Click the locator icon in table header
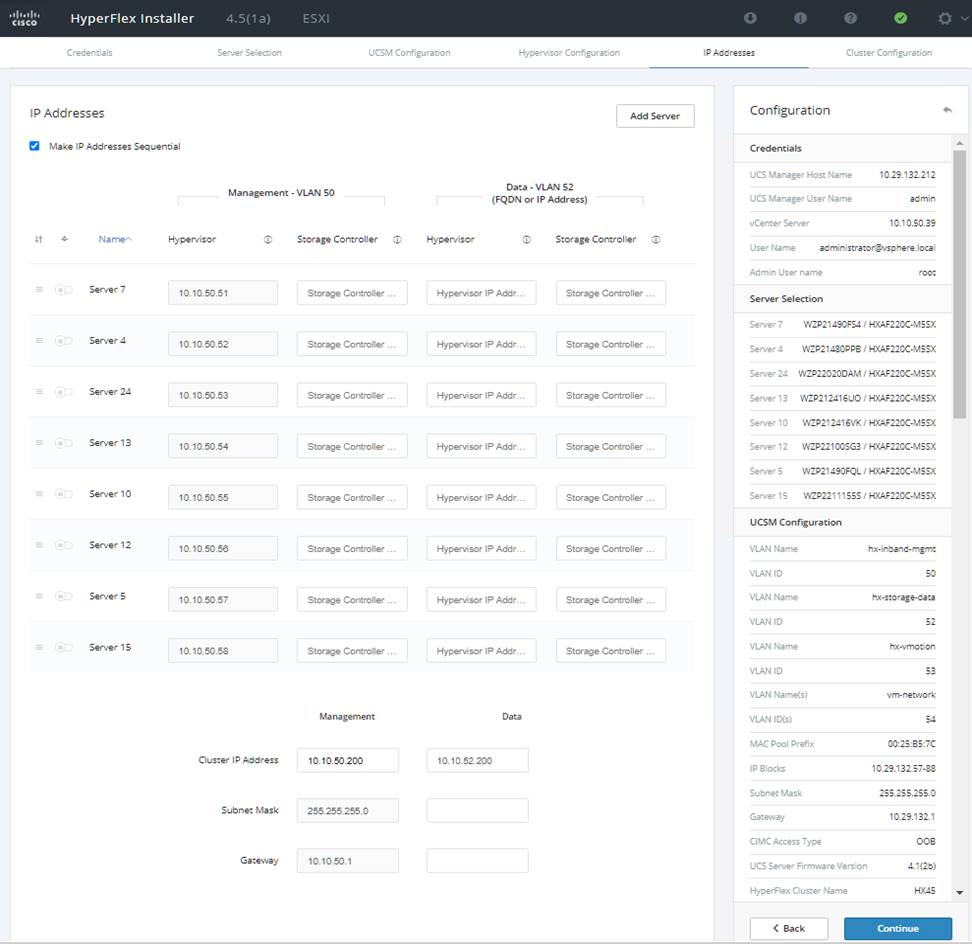 pos(64,239)
